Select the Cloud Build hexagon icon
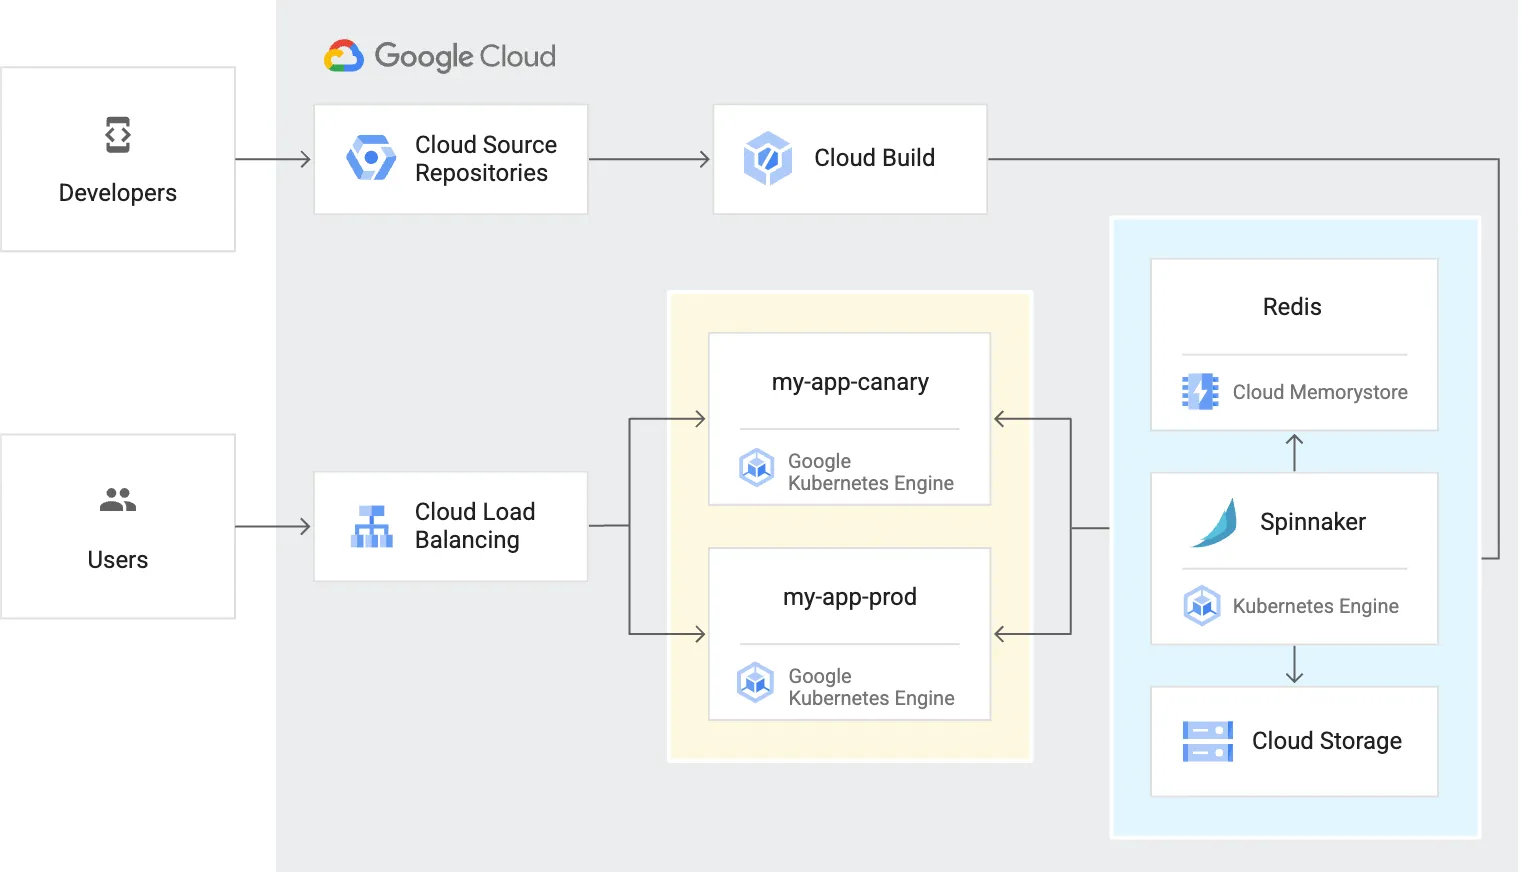Image resolution: width=1522 pixels, height=872 pixels. (x=768, y=158)
